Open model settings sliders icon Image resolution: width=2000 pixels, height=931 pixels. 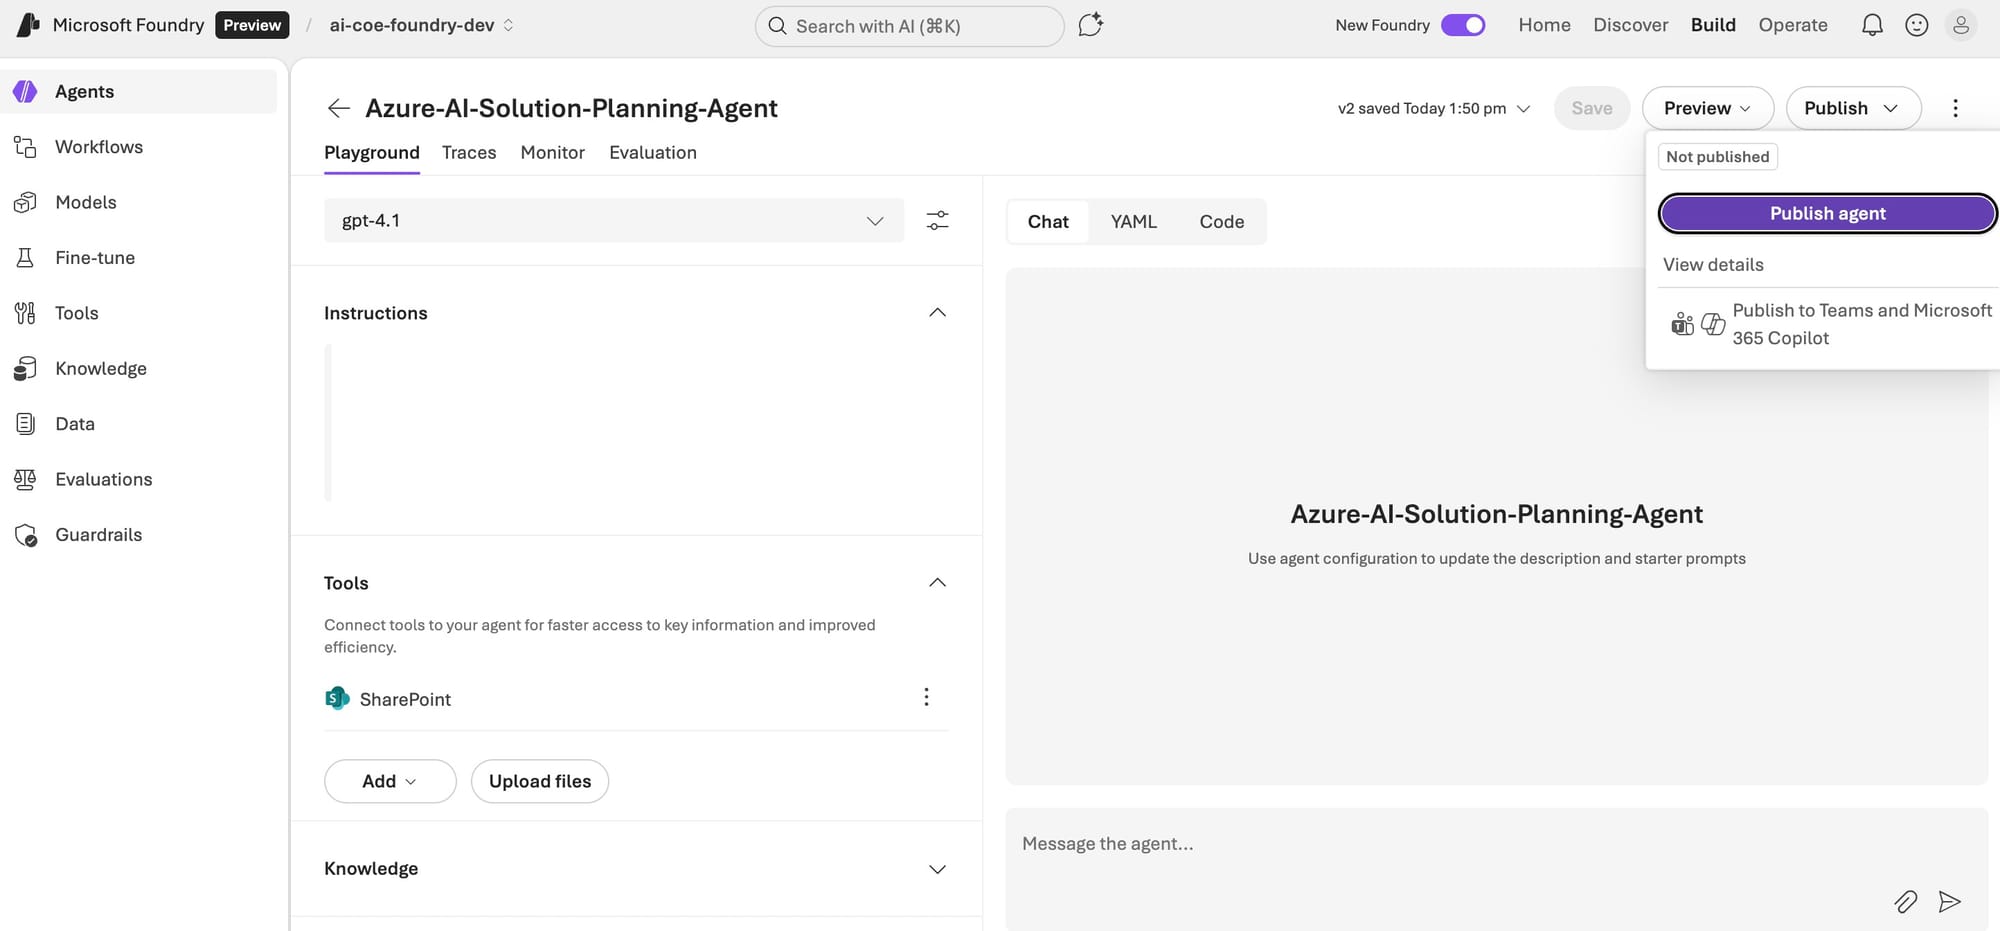click(x=937, y=220)
